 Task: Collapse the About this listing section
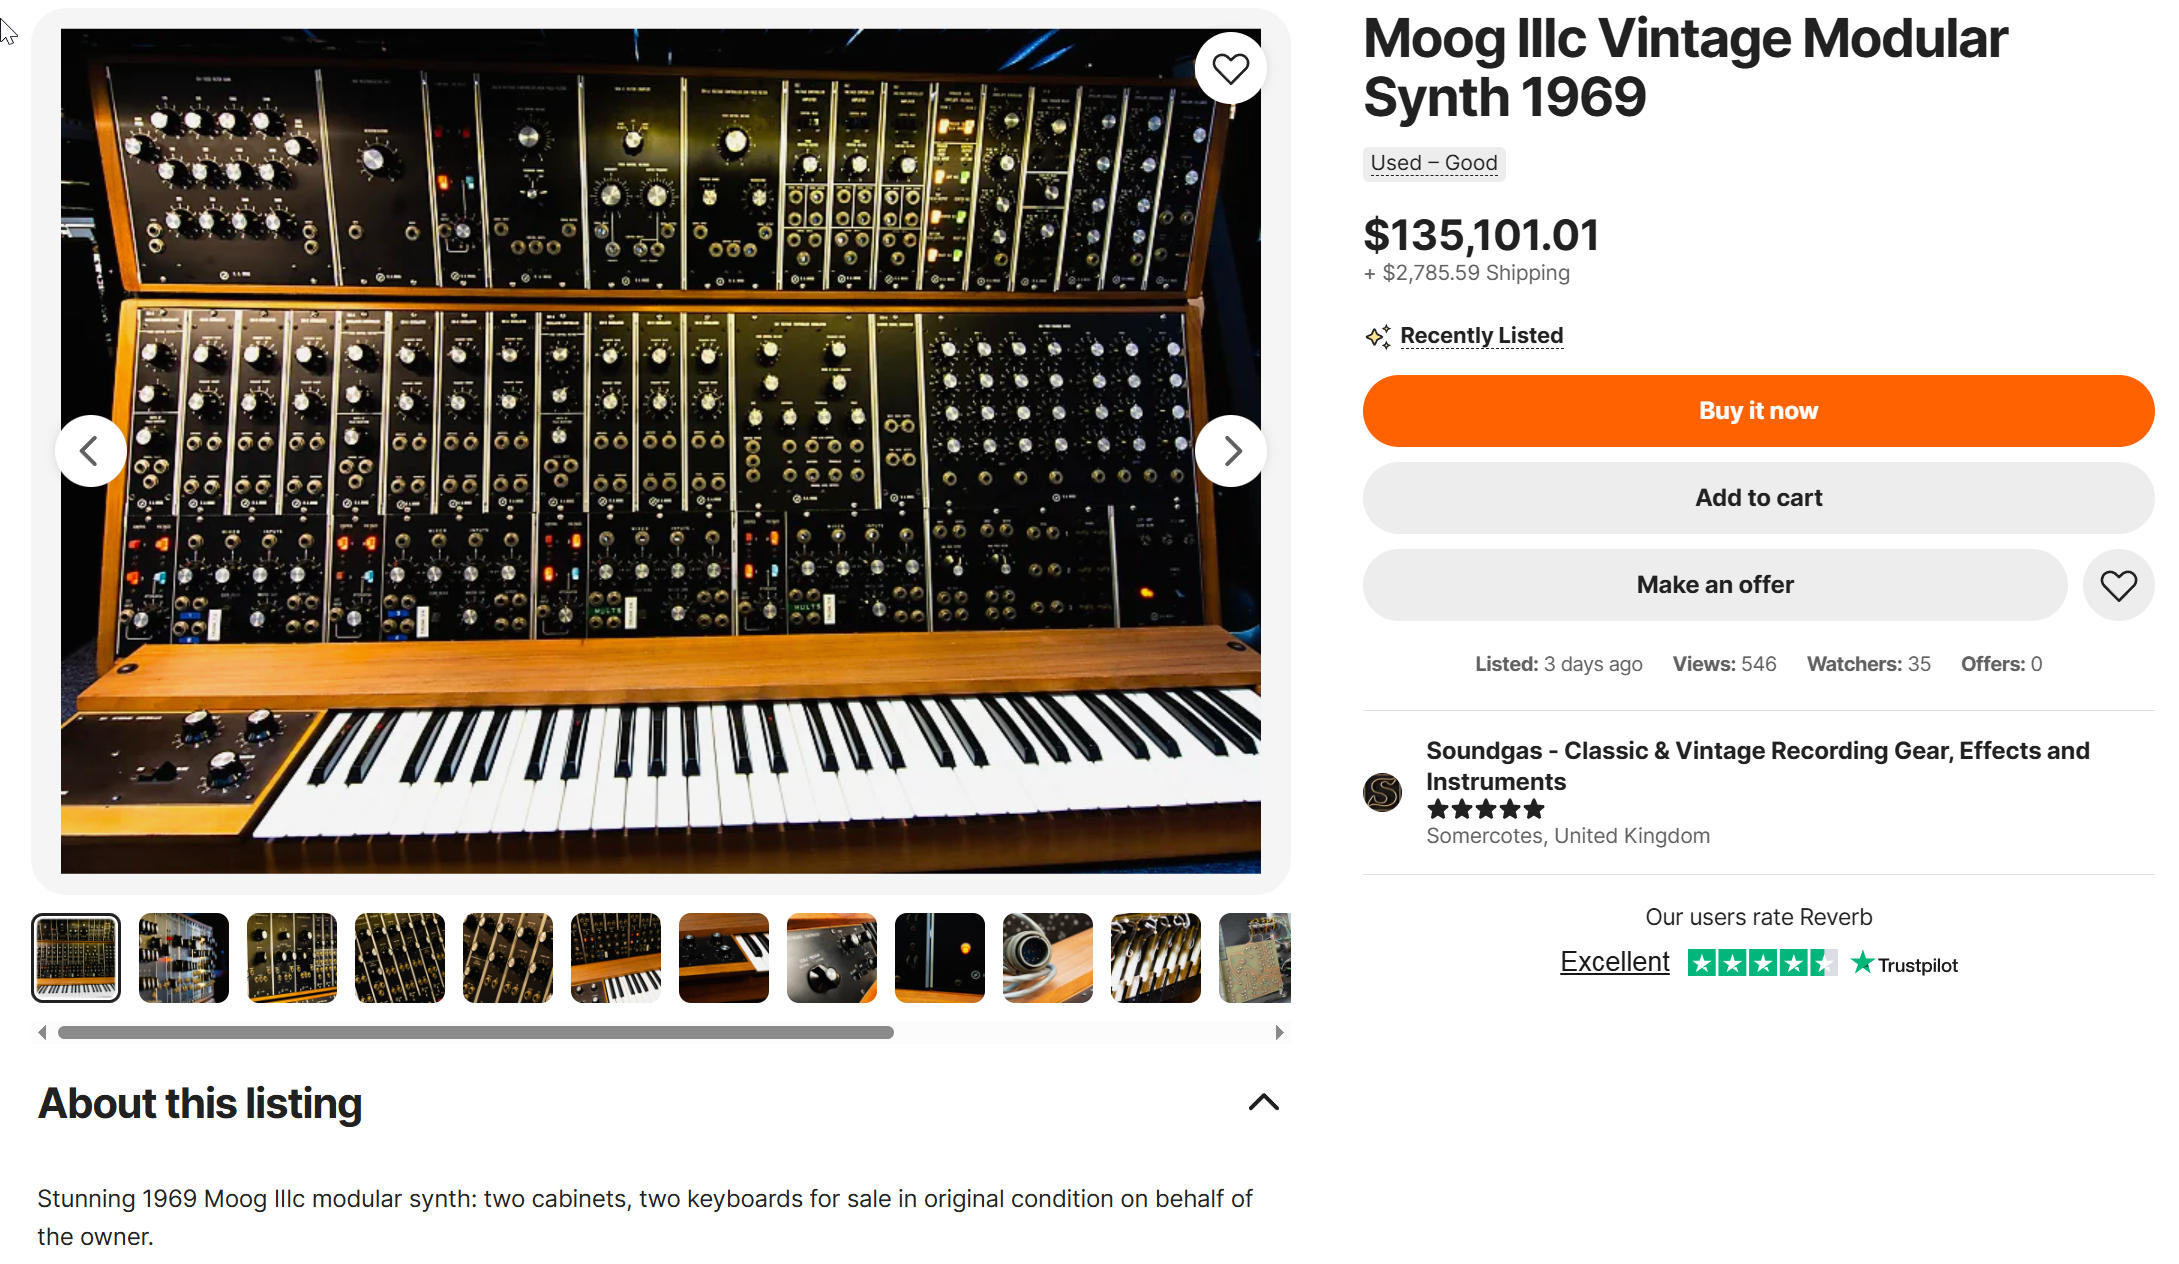pyautogui.click(x=1263, y=1102)
